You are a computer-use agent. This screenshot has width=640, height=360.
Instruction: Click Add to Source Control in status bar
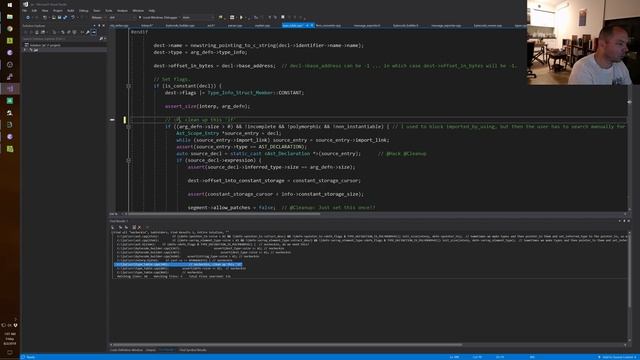tap(618, 357)
